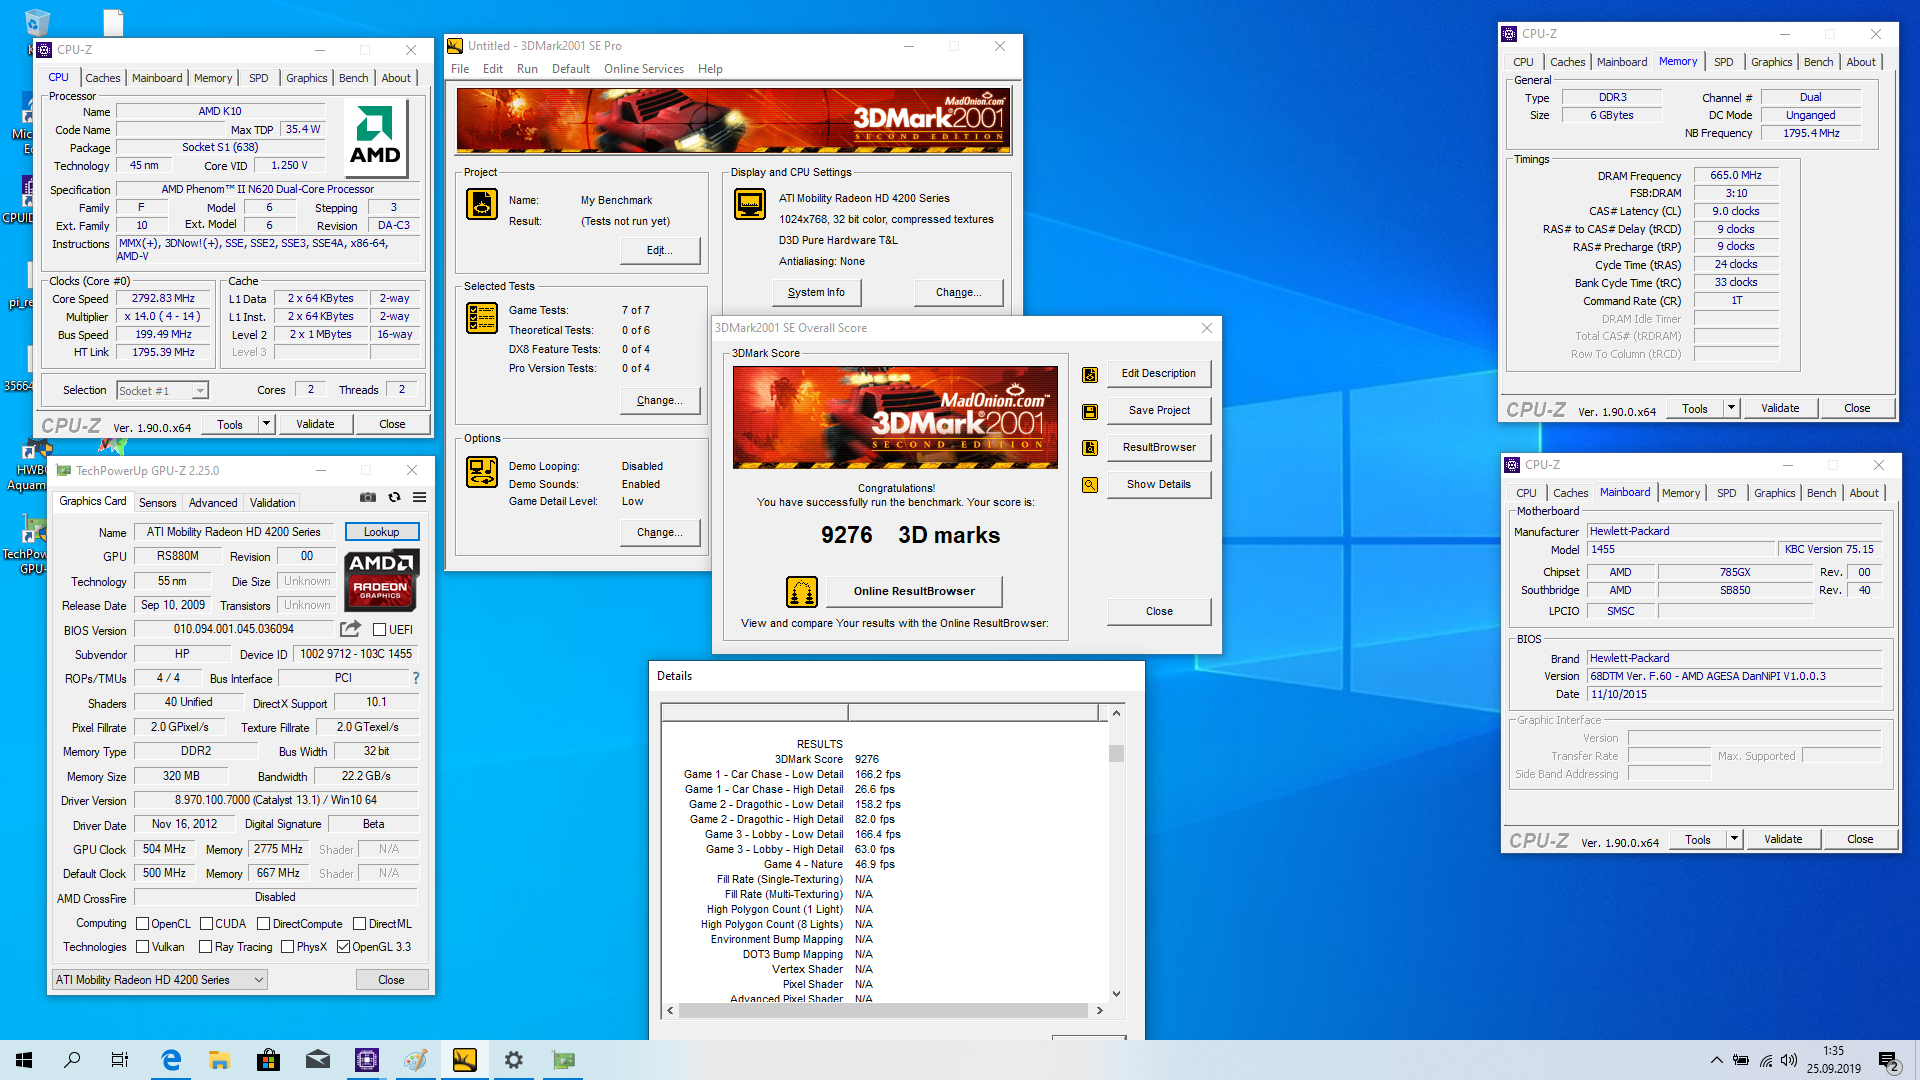
Task: Open File Explorer from the taskbar
Action: (219, 1060)
